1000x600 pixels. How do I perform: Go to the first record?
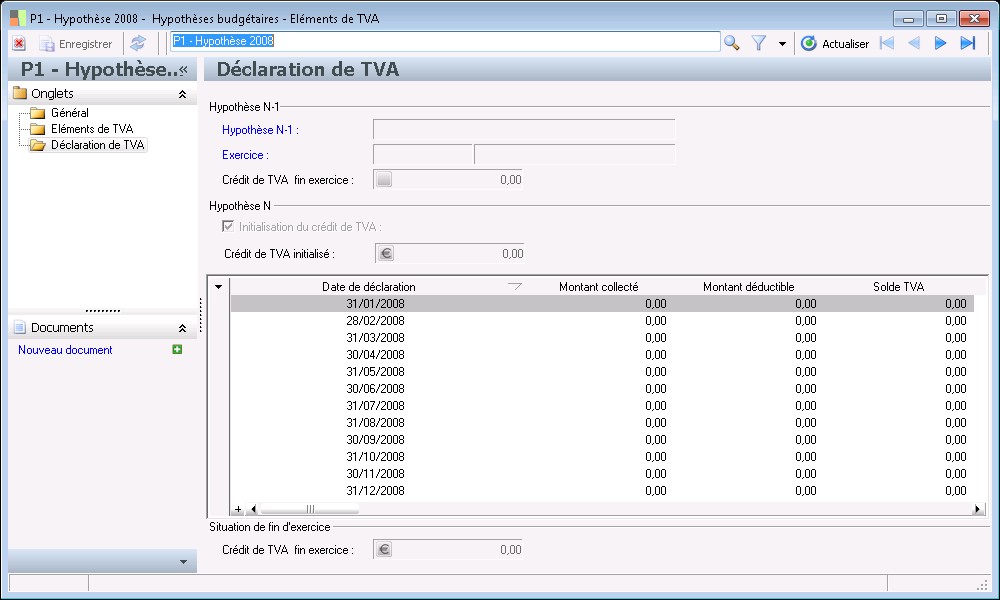886,43
